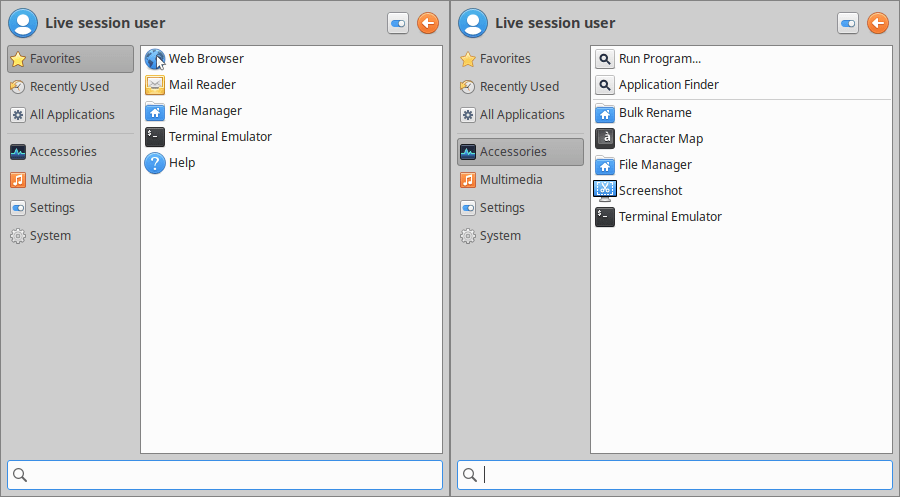Select All Applications category in left menu

click(x=72, y=115)
